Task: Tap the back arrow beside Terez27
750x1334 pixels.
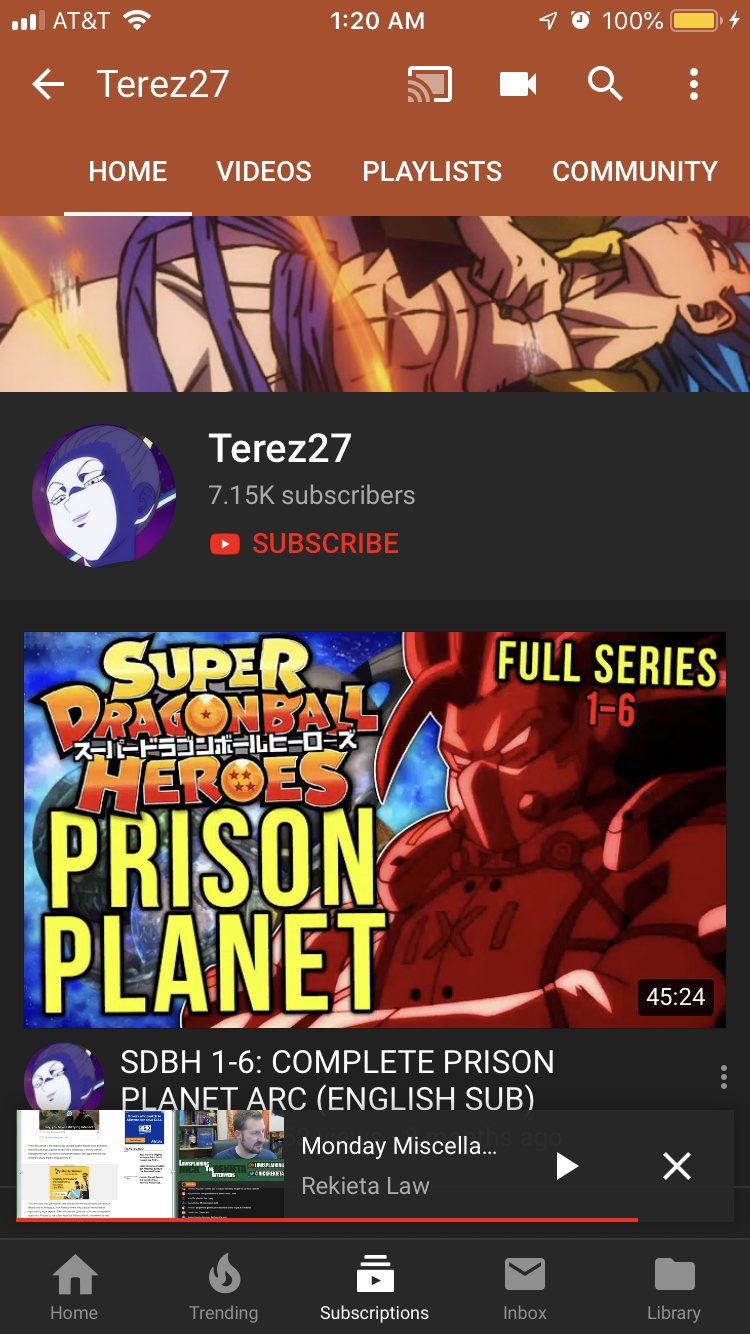Action: pyautogui.click(x=48, y=85)
